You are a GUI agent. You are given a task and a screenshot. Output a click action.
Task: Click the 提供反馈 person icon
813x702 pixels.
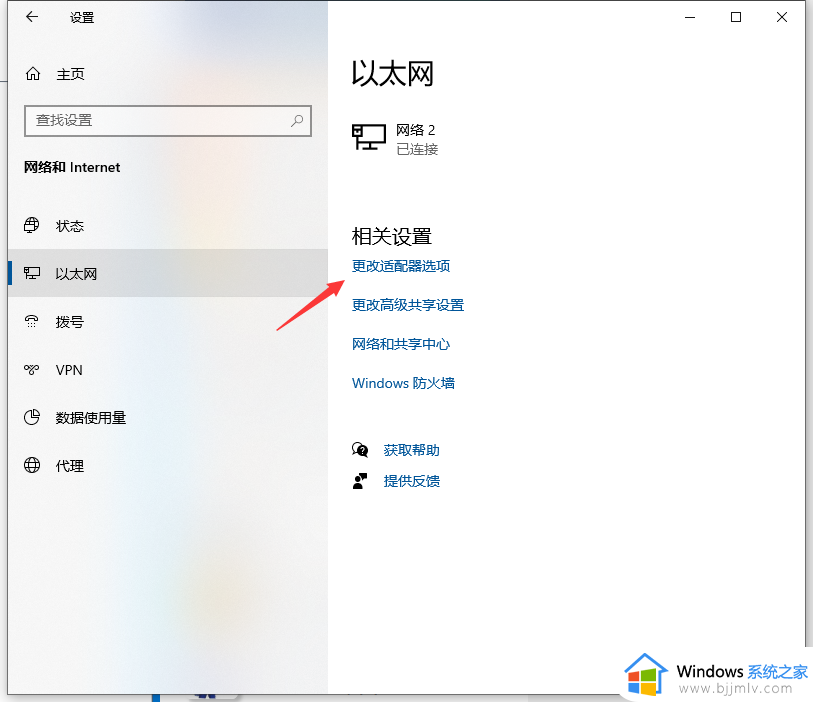[x=360, y=481]
